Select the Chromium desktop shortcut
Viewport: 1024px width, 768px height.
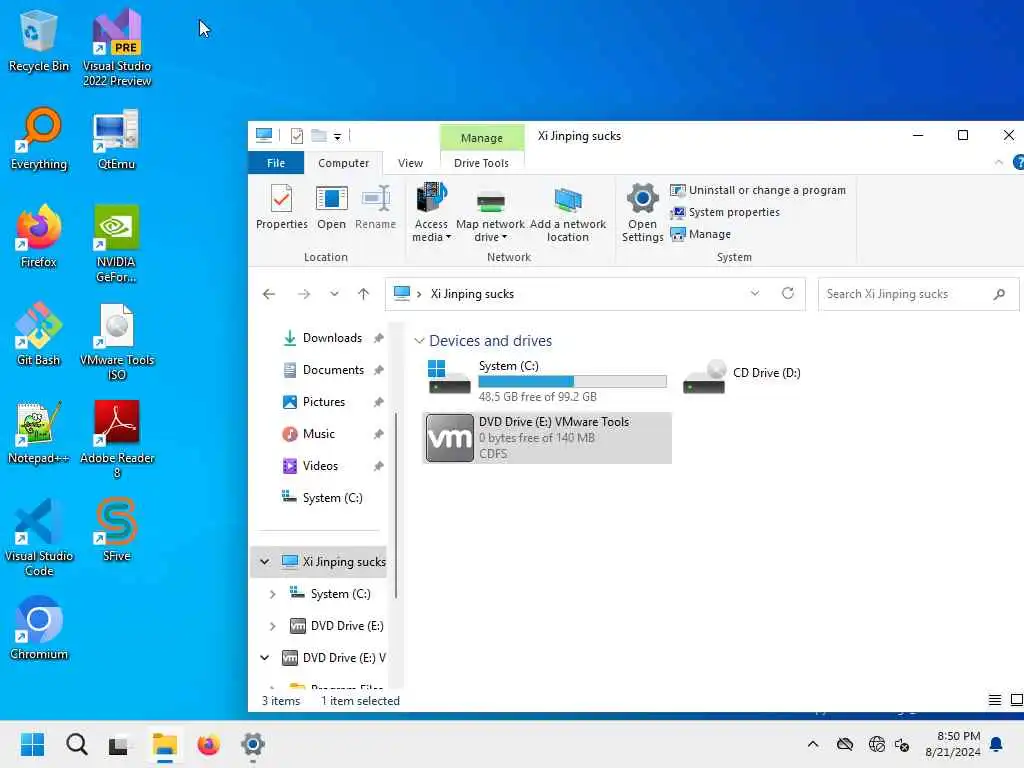pos(39,628)
